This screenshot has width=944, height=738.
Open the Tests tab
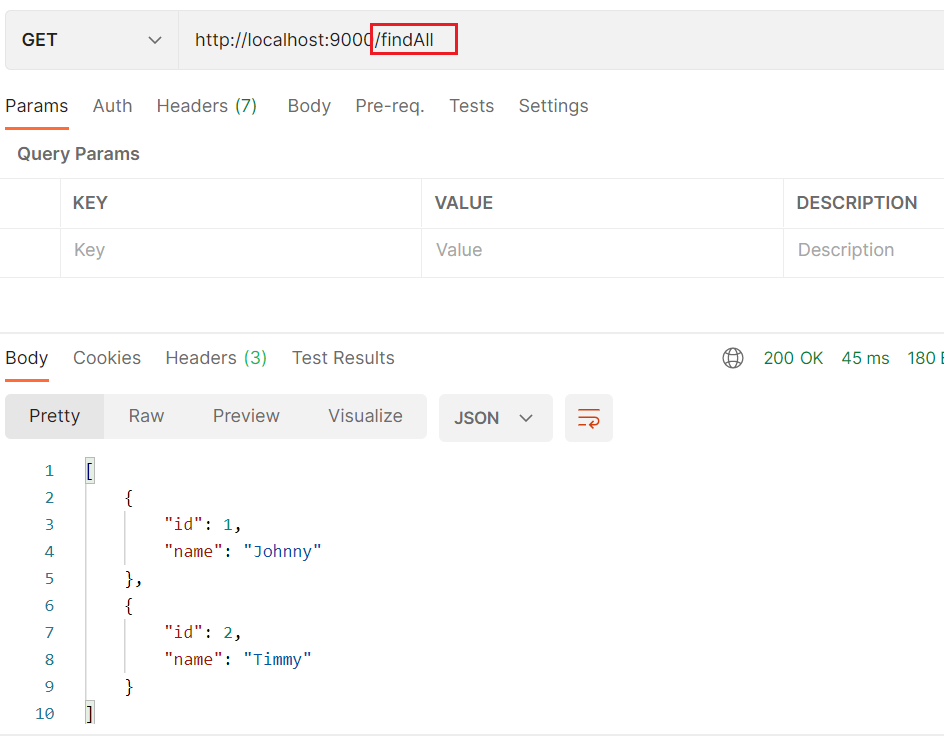point(471,106)
